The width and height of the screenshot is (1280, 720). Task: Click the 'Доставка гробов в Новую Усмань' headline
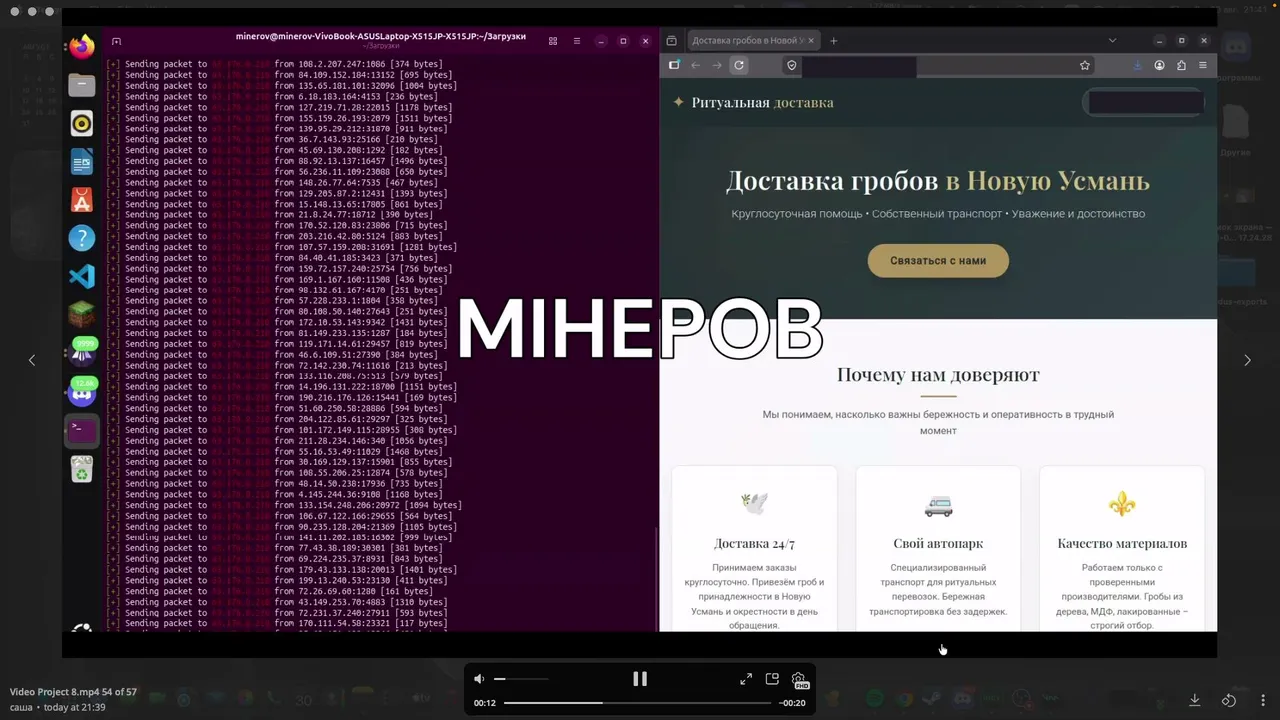coord(938,181)
